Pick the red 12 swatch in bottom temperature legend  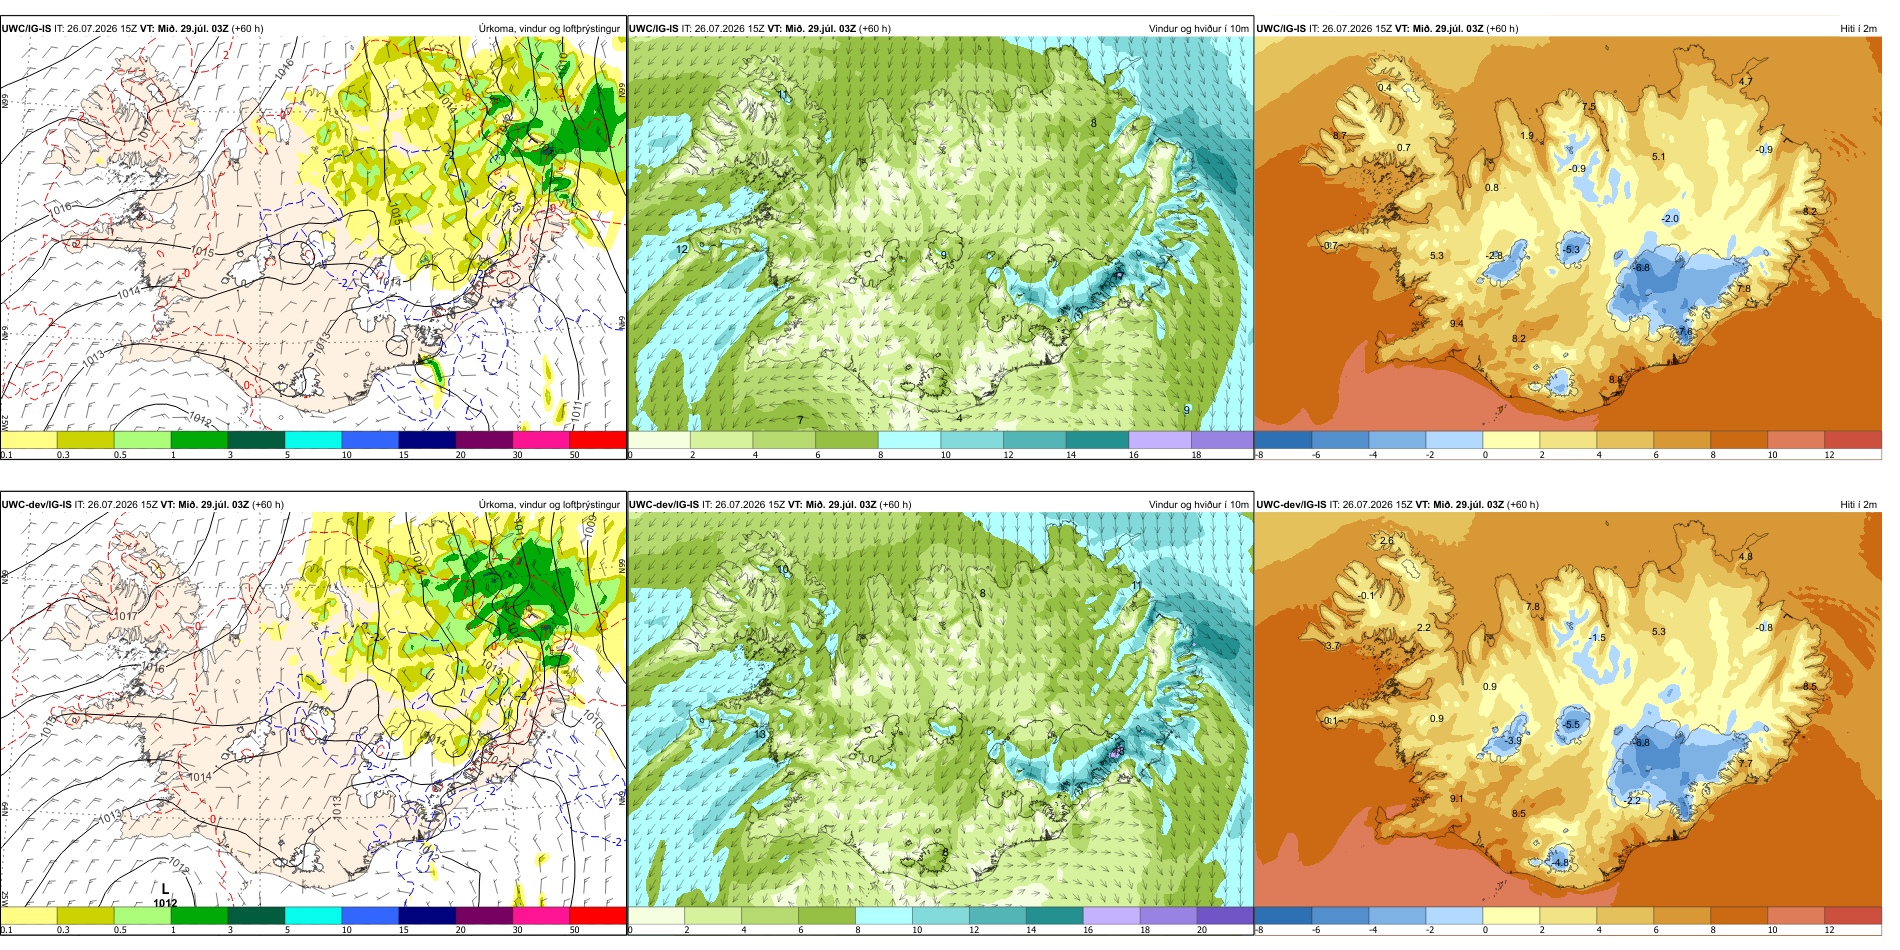1853,915
